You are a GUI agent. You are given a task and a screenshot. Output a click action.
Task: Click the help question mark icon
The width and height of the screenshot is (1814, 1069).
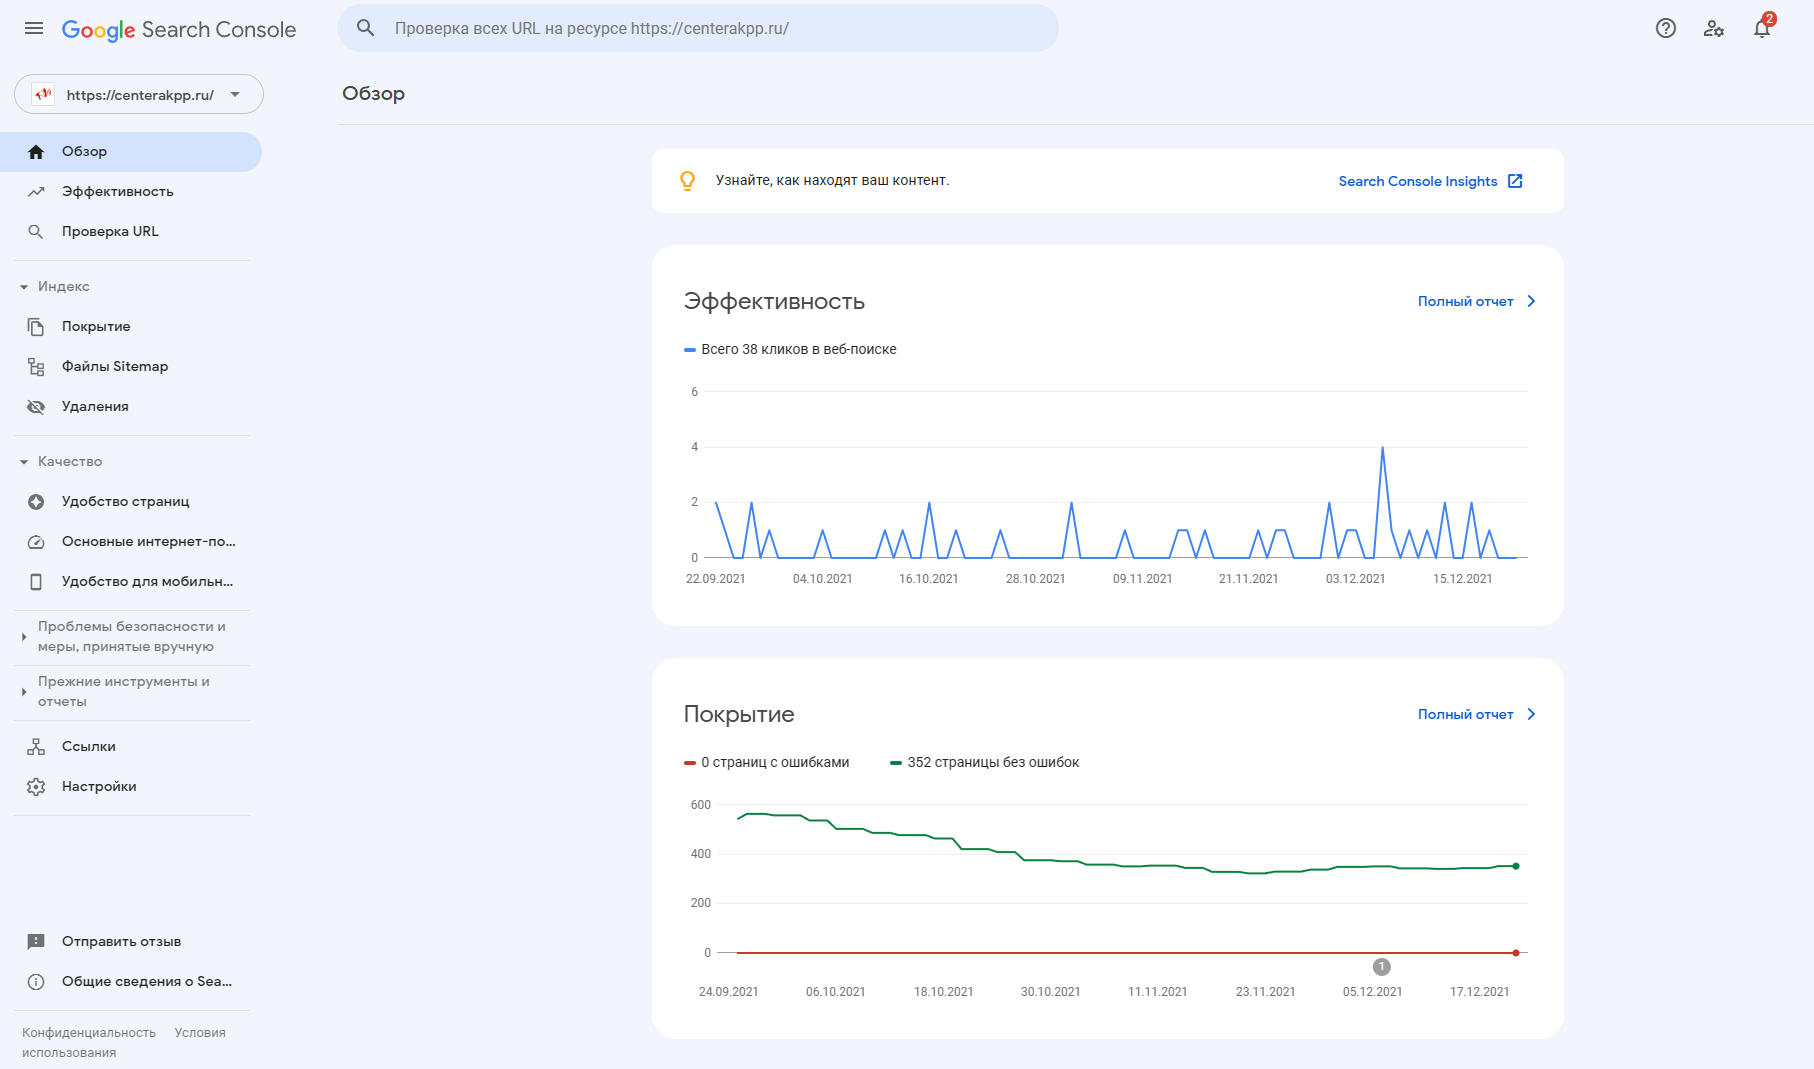point(1665,28)
